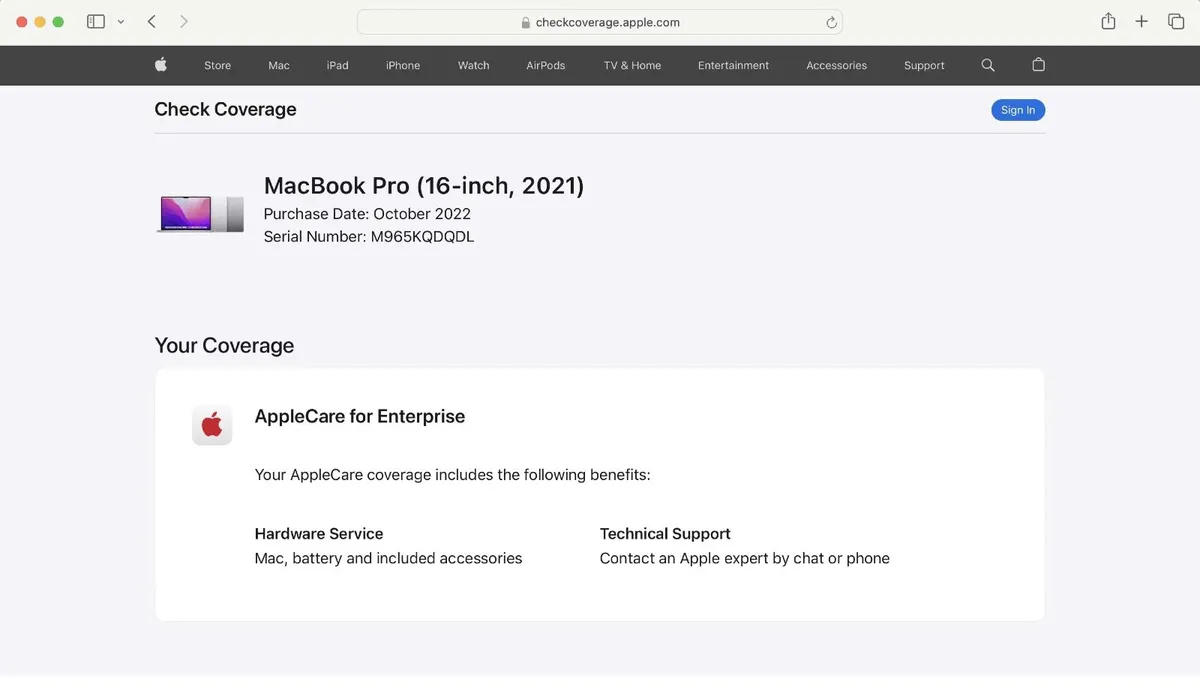Click the AppleCare for Enterprise title
Viewport: 1200px width, 700px height.
tap(360, 416)
